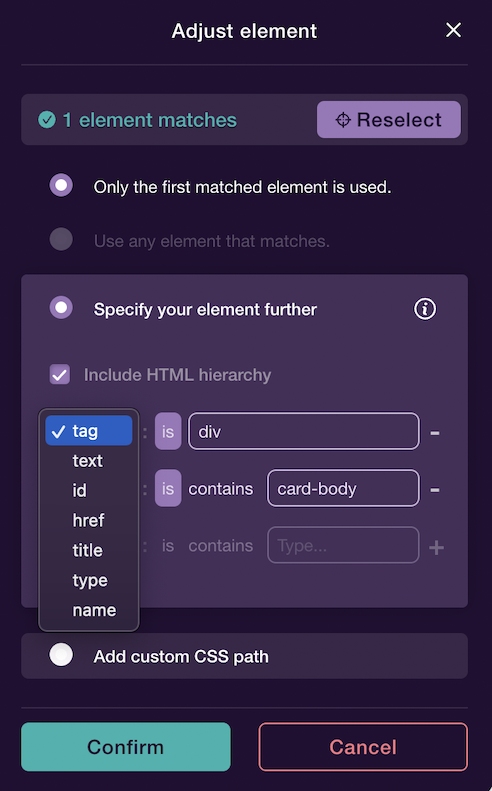Viewport: 492px width, 791px height.
Task: Confirm the element adjustment
Action: pyautogui.click(x=126, y=747)
